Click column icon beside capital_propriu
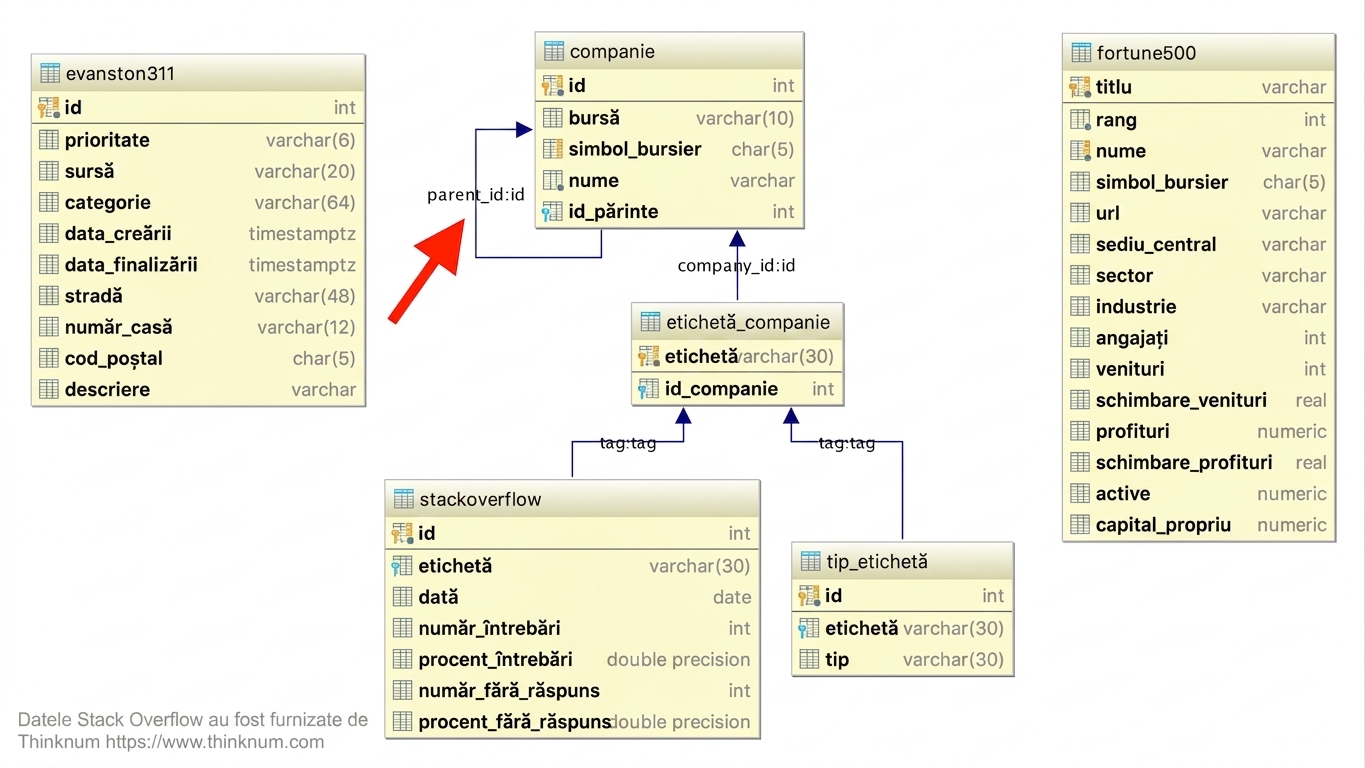The height and width of the screenshot is (768, 1365). [x=1080, y=524]
